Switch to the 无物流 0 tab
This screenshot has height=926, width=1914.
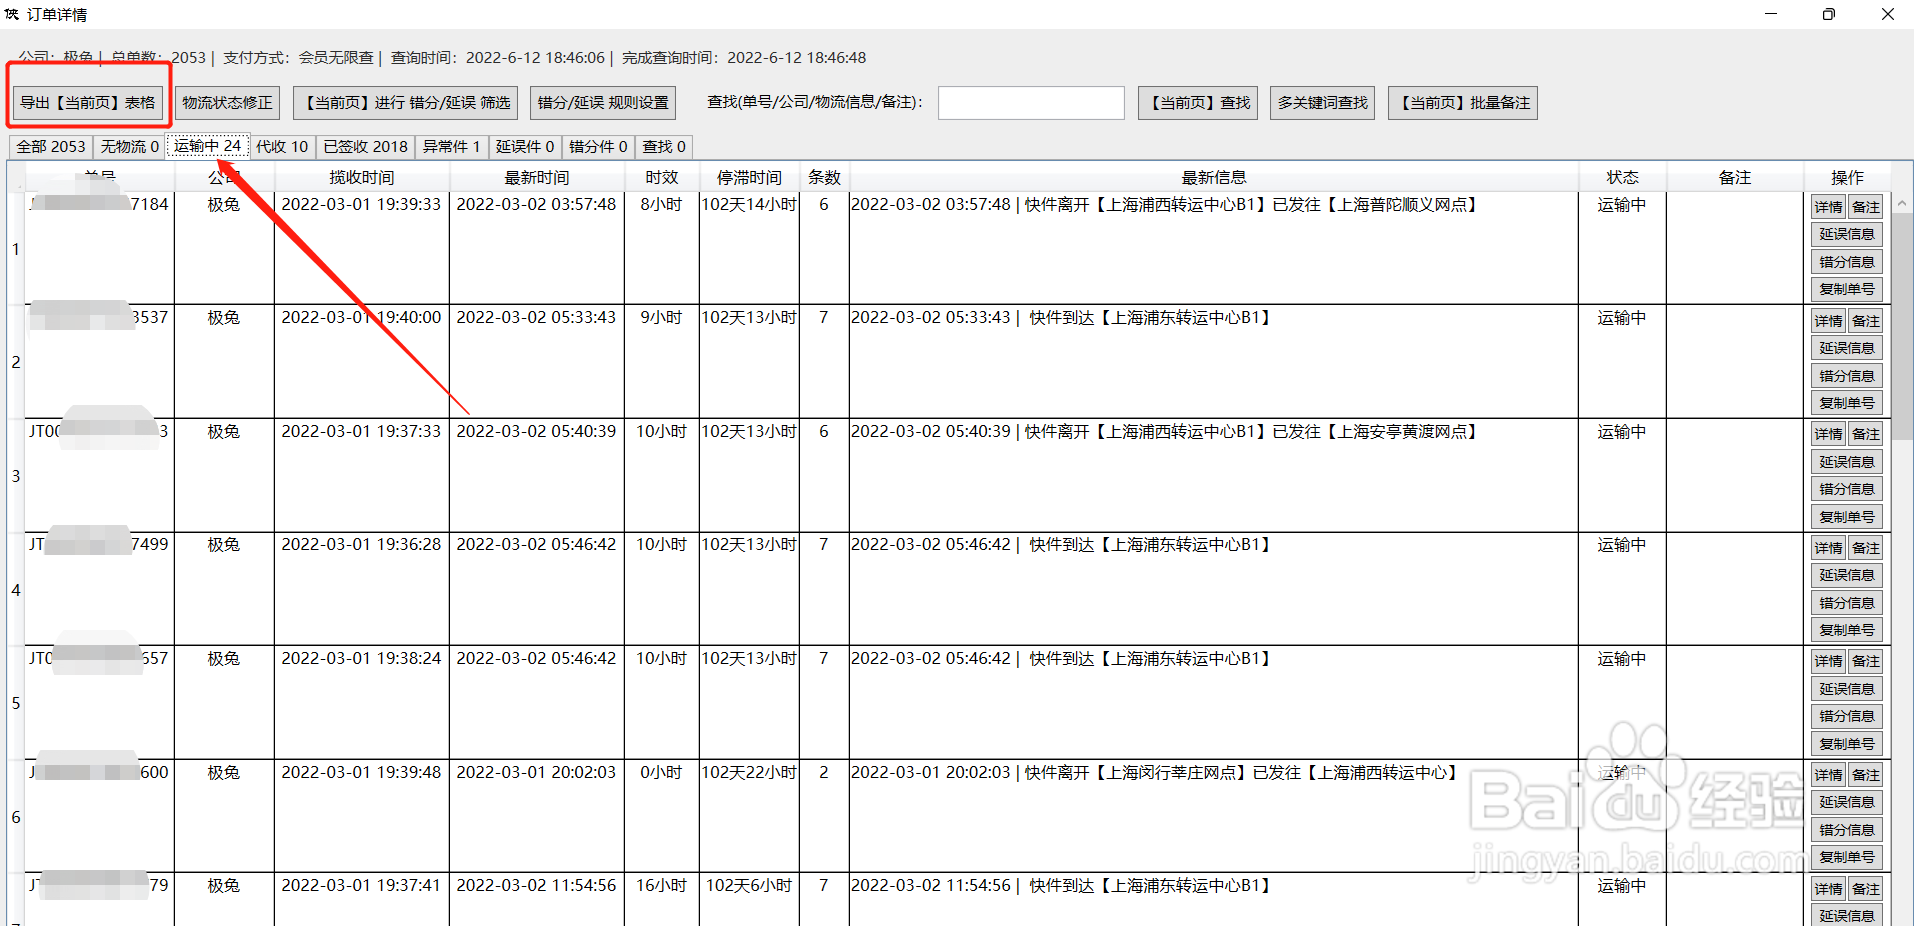(130, 147)
